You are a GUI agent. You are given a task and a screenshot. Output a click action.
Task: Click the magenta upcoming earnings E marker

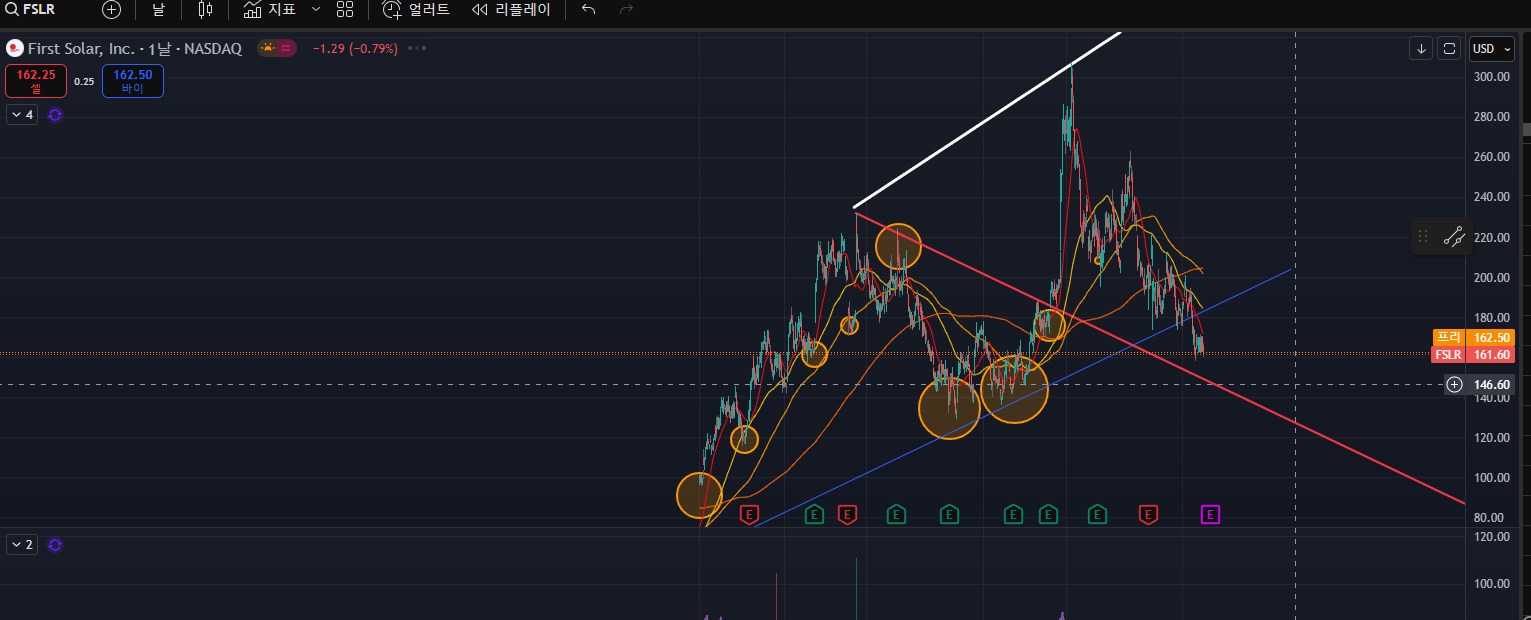coord(1210,515)
